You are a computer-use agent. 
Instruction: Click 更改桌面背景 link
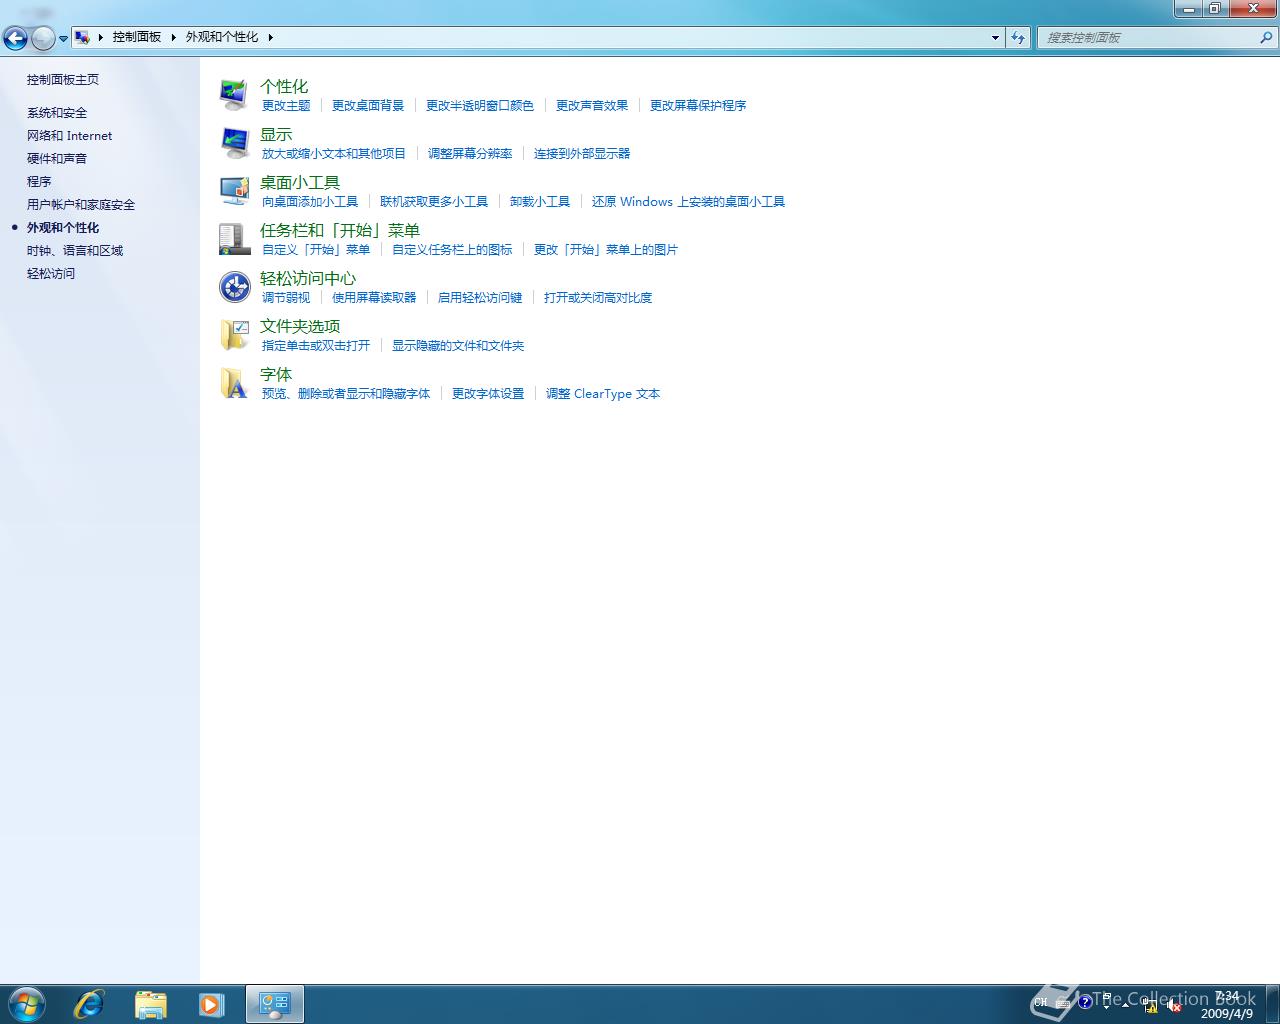point(368,106)
